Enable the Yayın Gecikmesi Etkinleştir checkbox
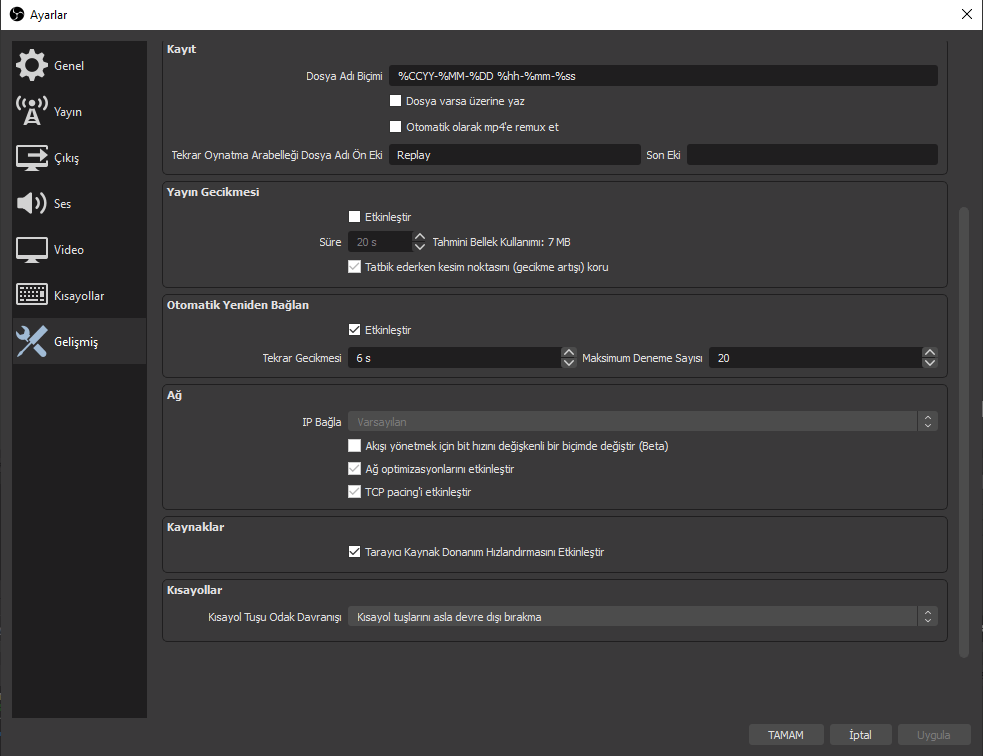983x756 pixels. click(x=354, y=216)
